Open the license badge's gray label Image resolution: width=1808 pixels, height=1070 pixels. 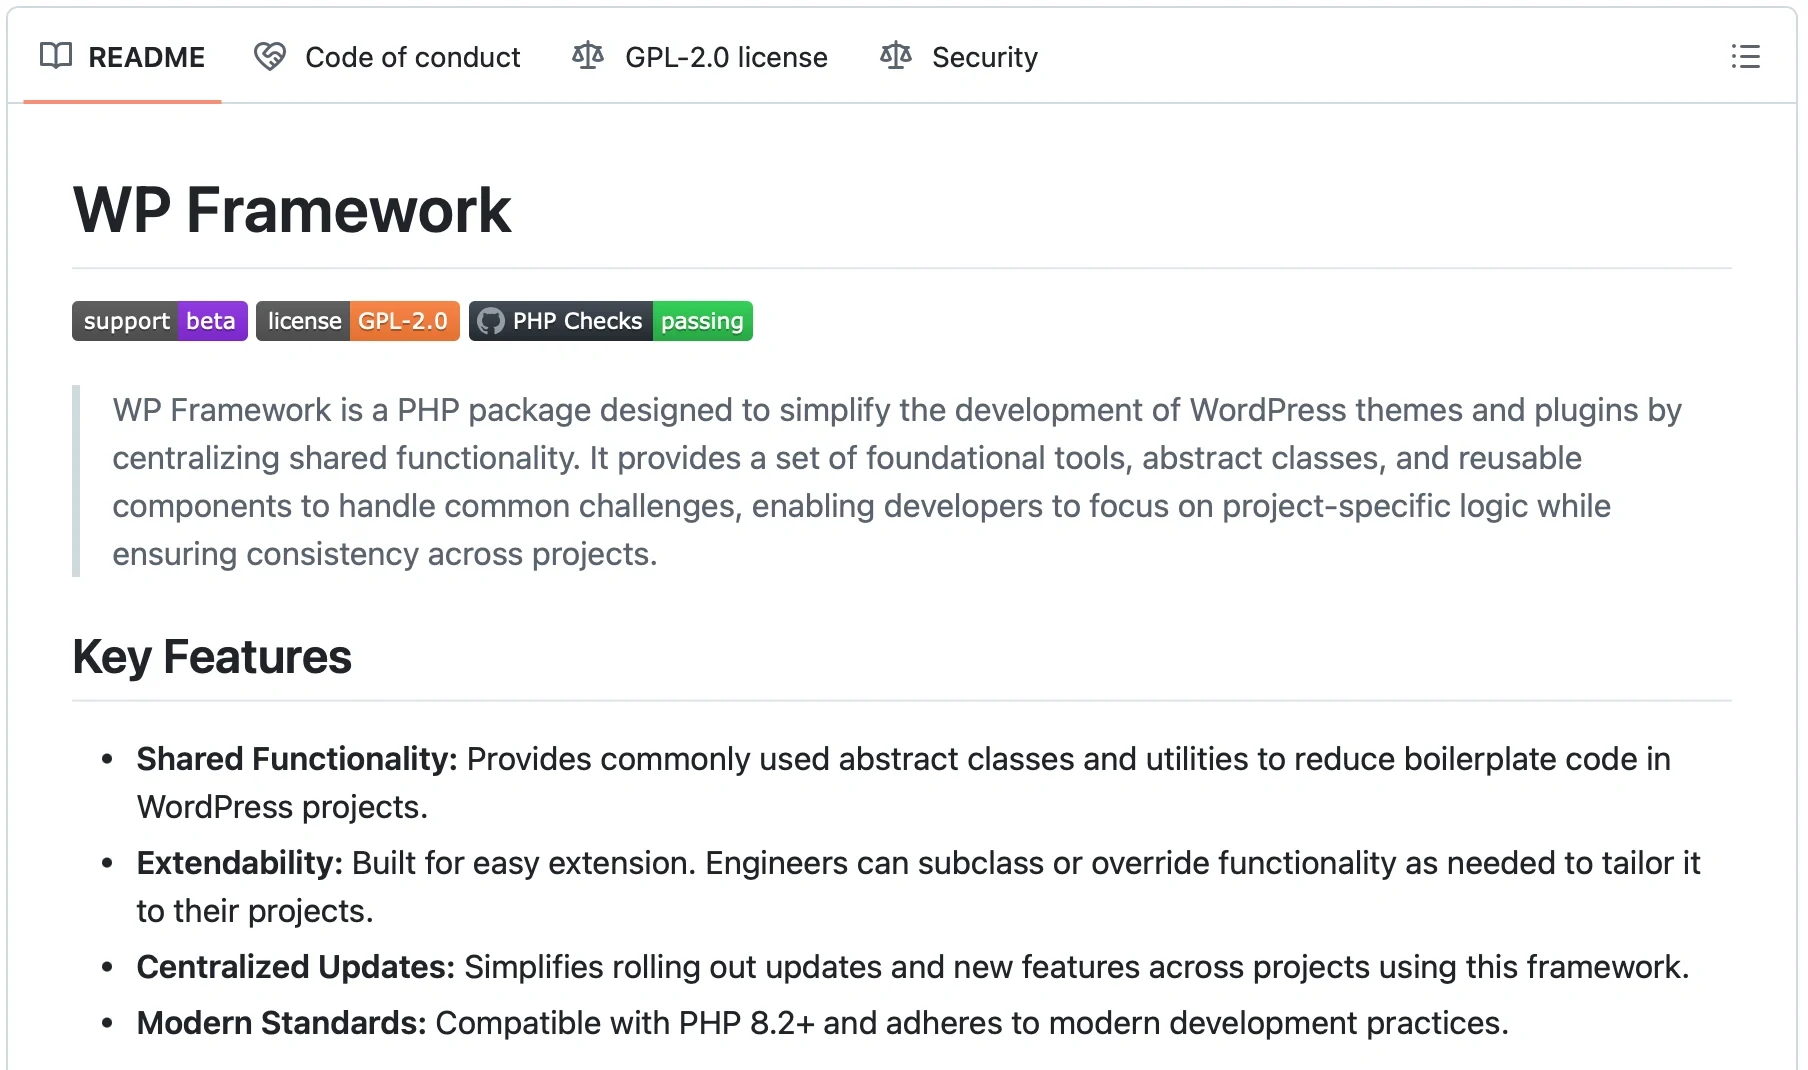[x=304, y=321]
